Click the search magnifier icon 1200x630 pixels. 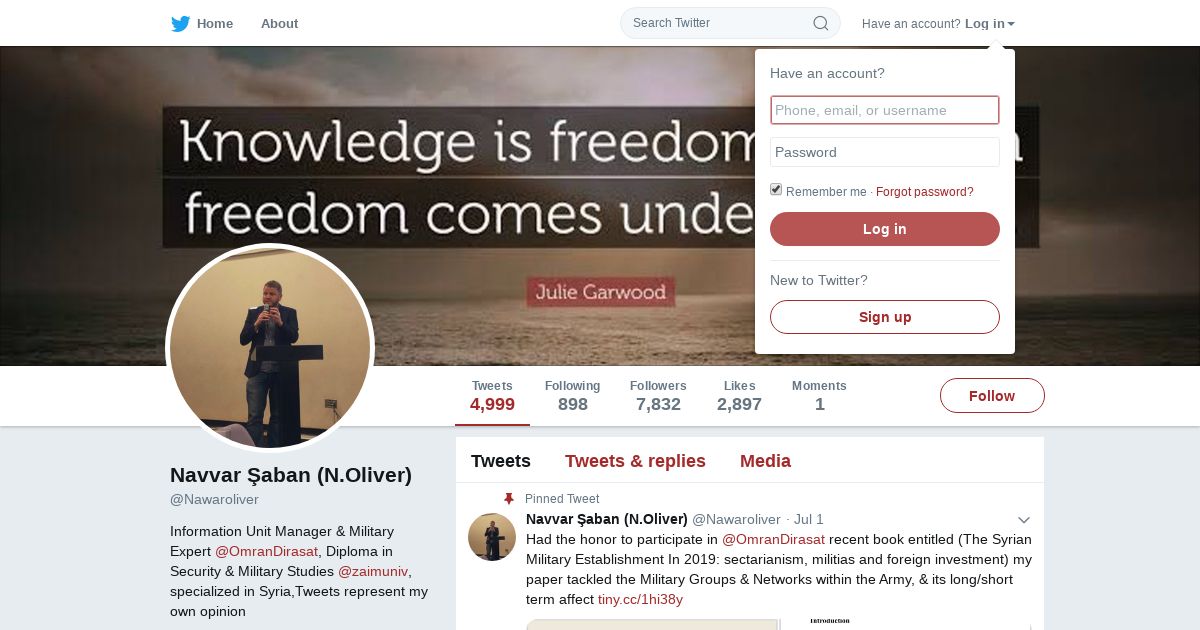point(820,23)
